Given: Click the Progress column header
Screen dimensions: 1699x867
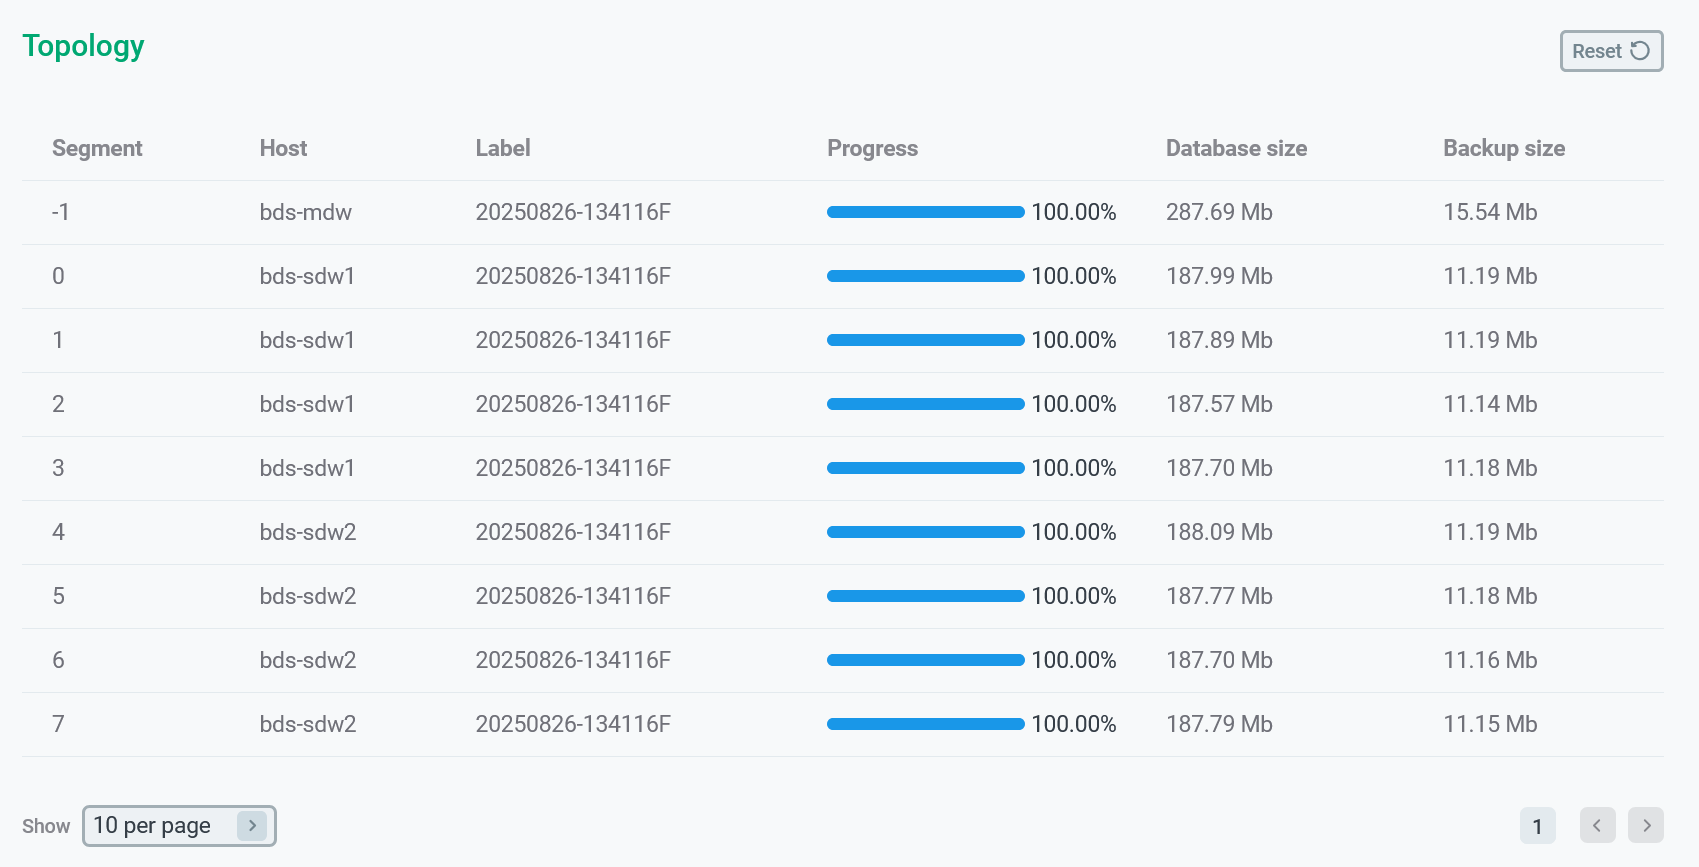Looking at the screenshot, I should click(x=872, y=148).
